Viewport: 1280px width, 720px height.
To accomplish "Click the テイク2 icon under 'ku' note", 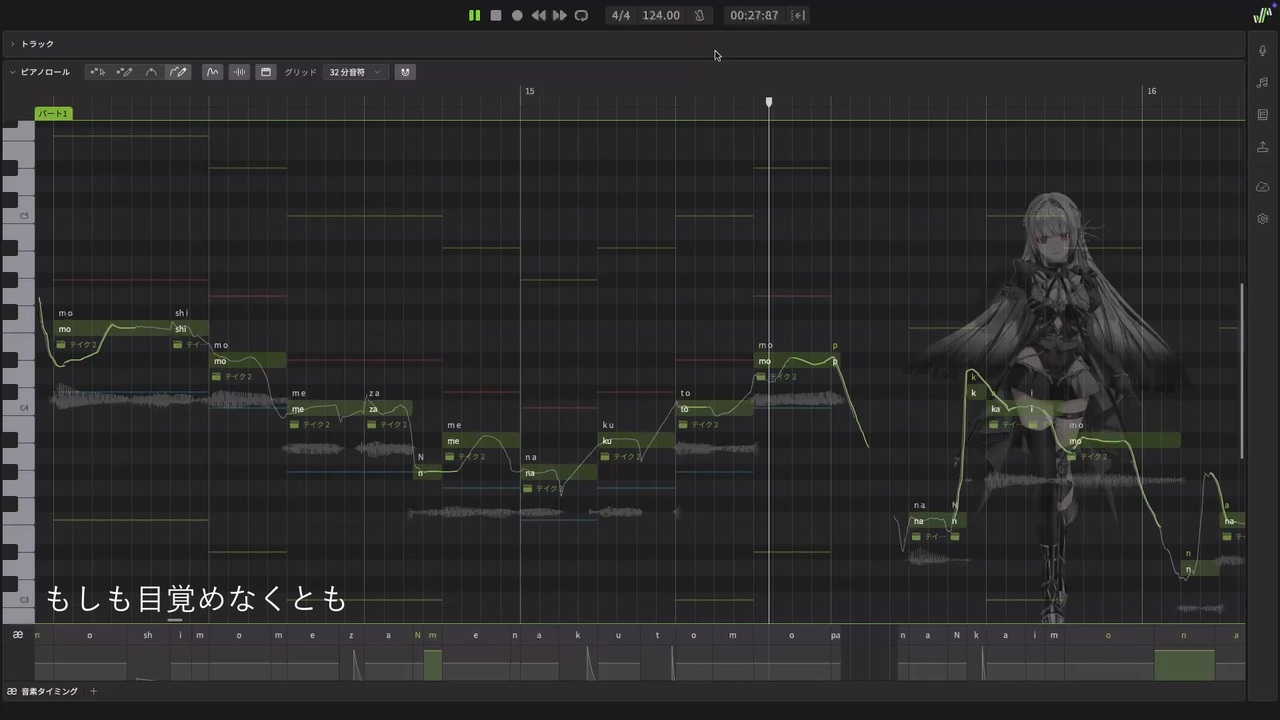I will tap(606, 457).
